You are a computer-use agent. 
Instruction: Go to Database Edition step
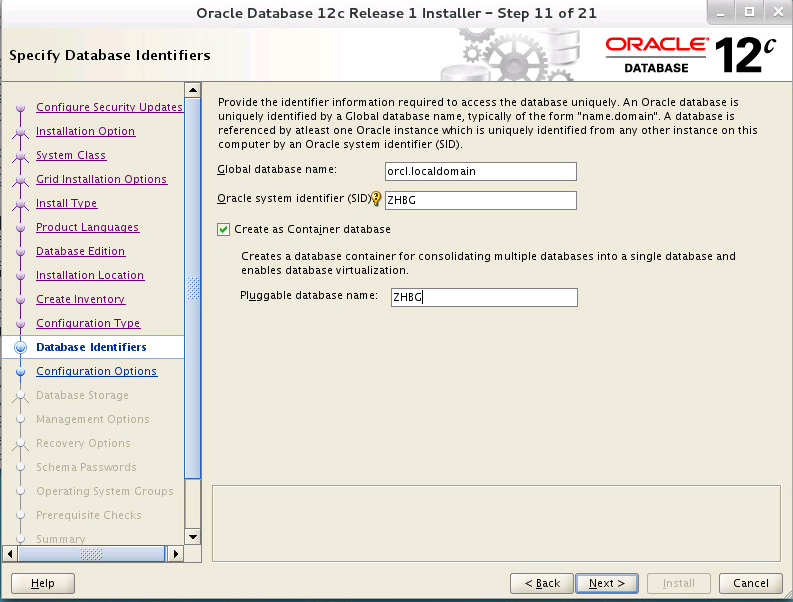pyautogui.click(x=80, y=251)
